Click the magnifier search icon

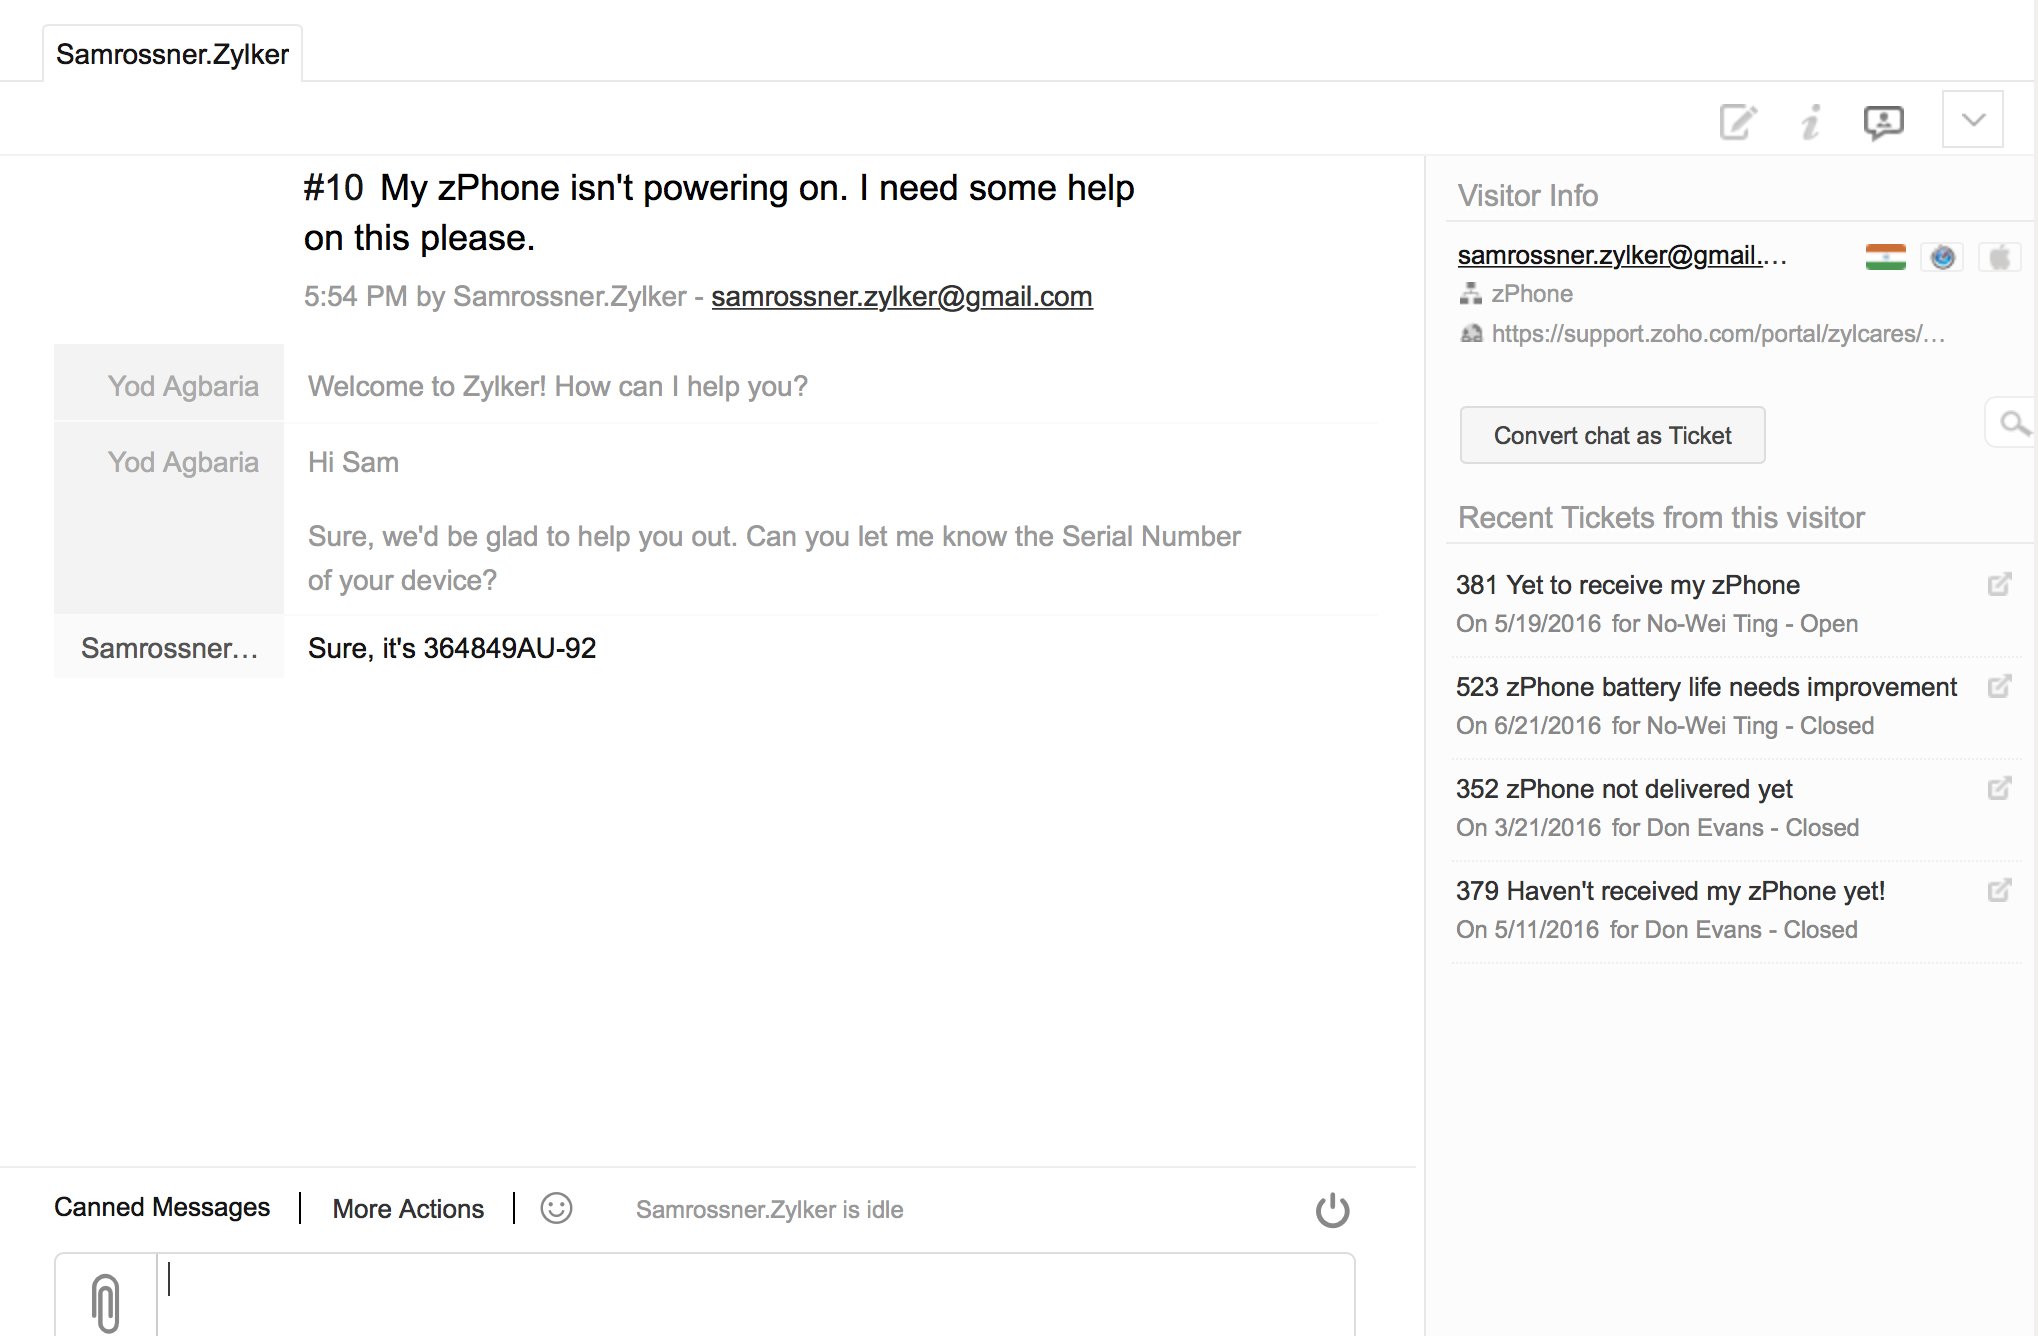click(x=2013, y=424)
